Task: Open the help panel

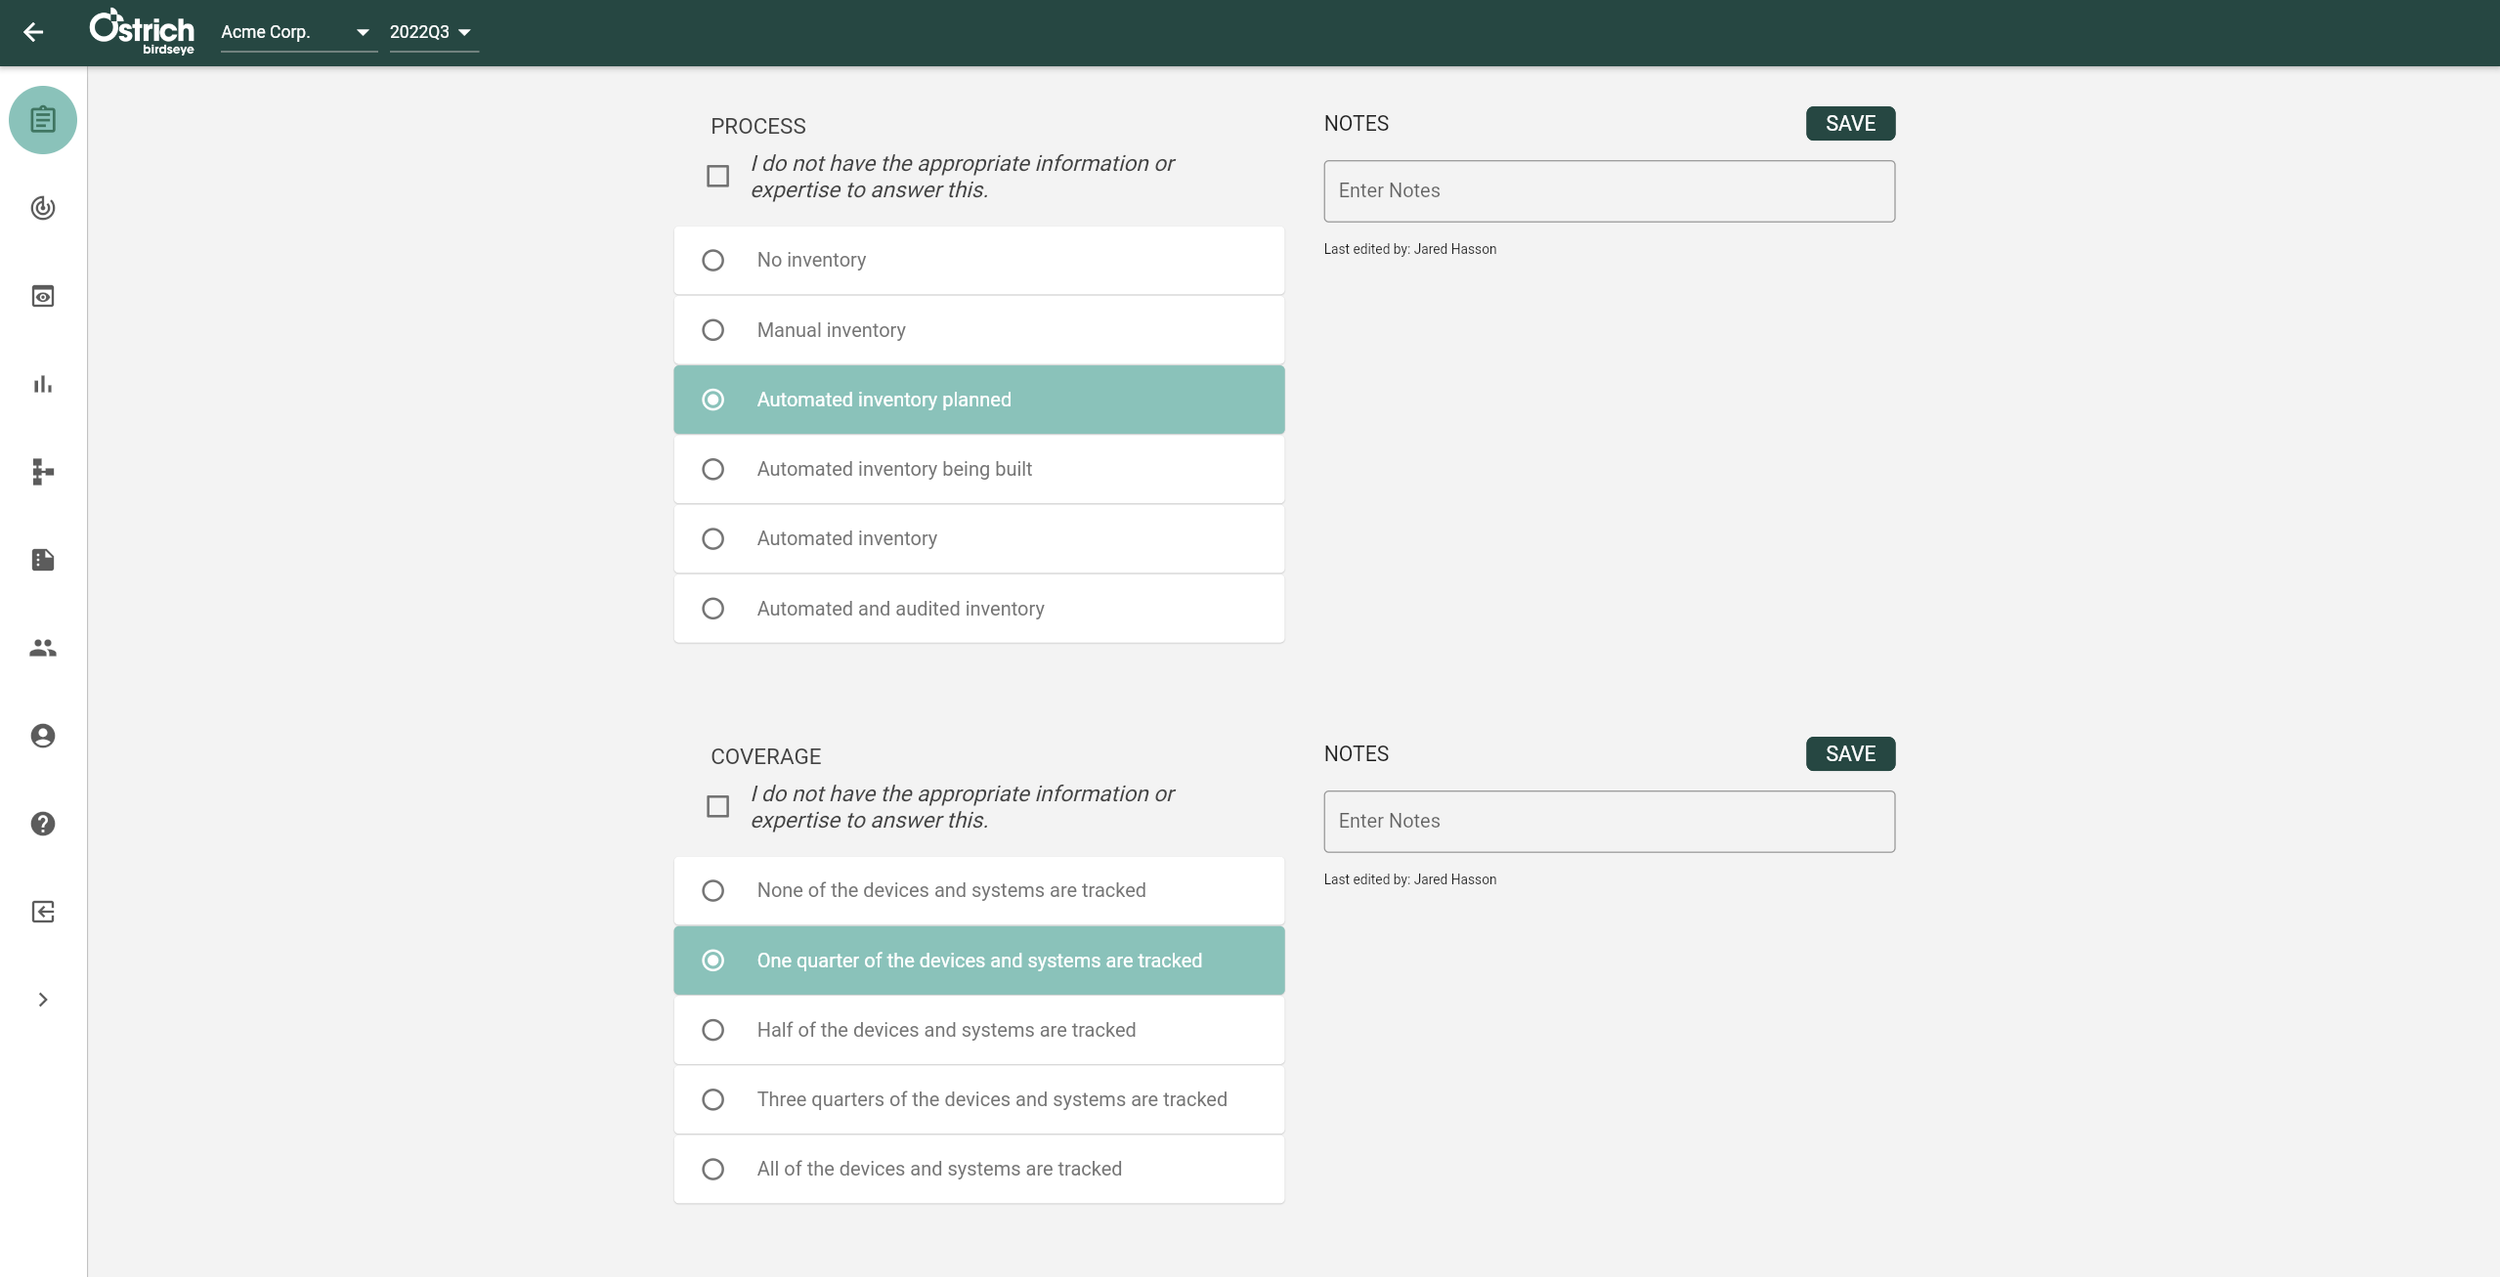Action: [x=42, y=823]
